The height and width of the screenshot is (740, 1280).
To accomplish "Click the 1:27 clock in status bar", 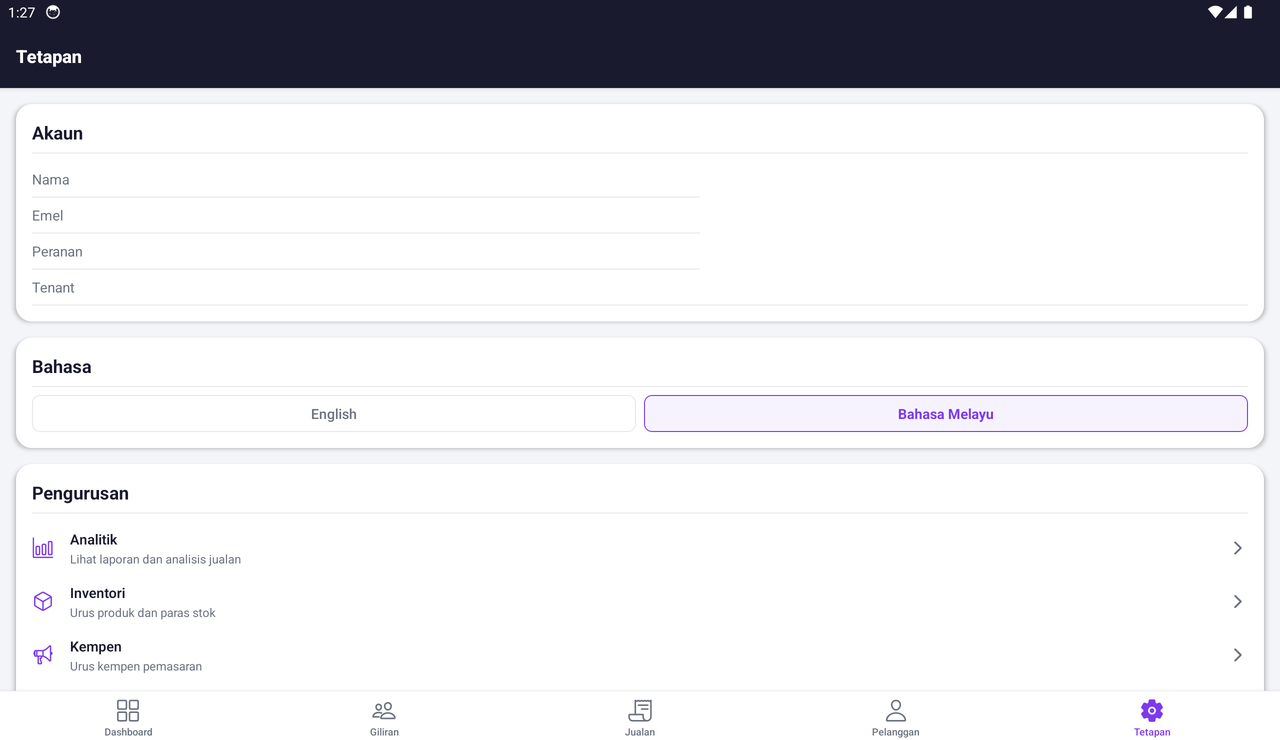I will (x=22, y=13).
